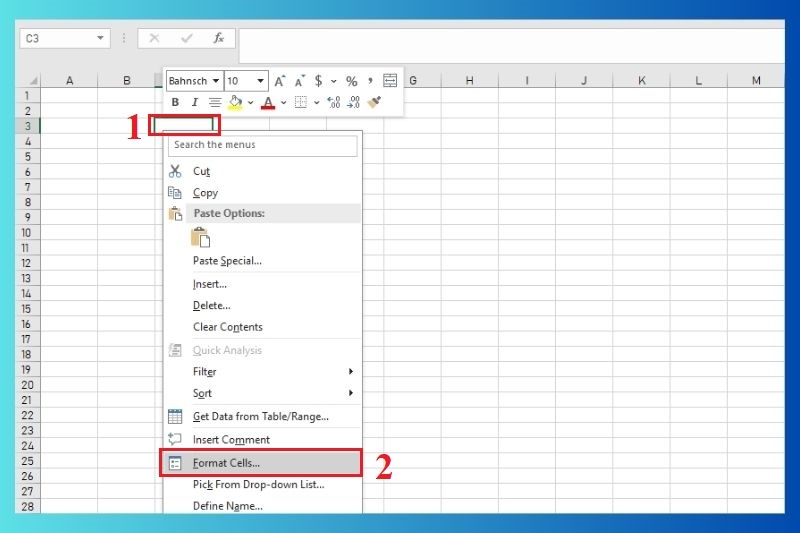Select column K header

click(x=642, y=80)
